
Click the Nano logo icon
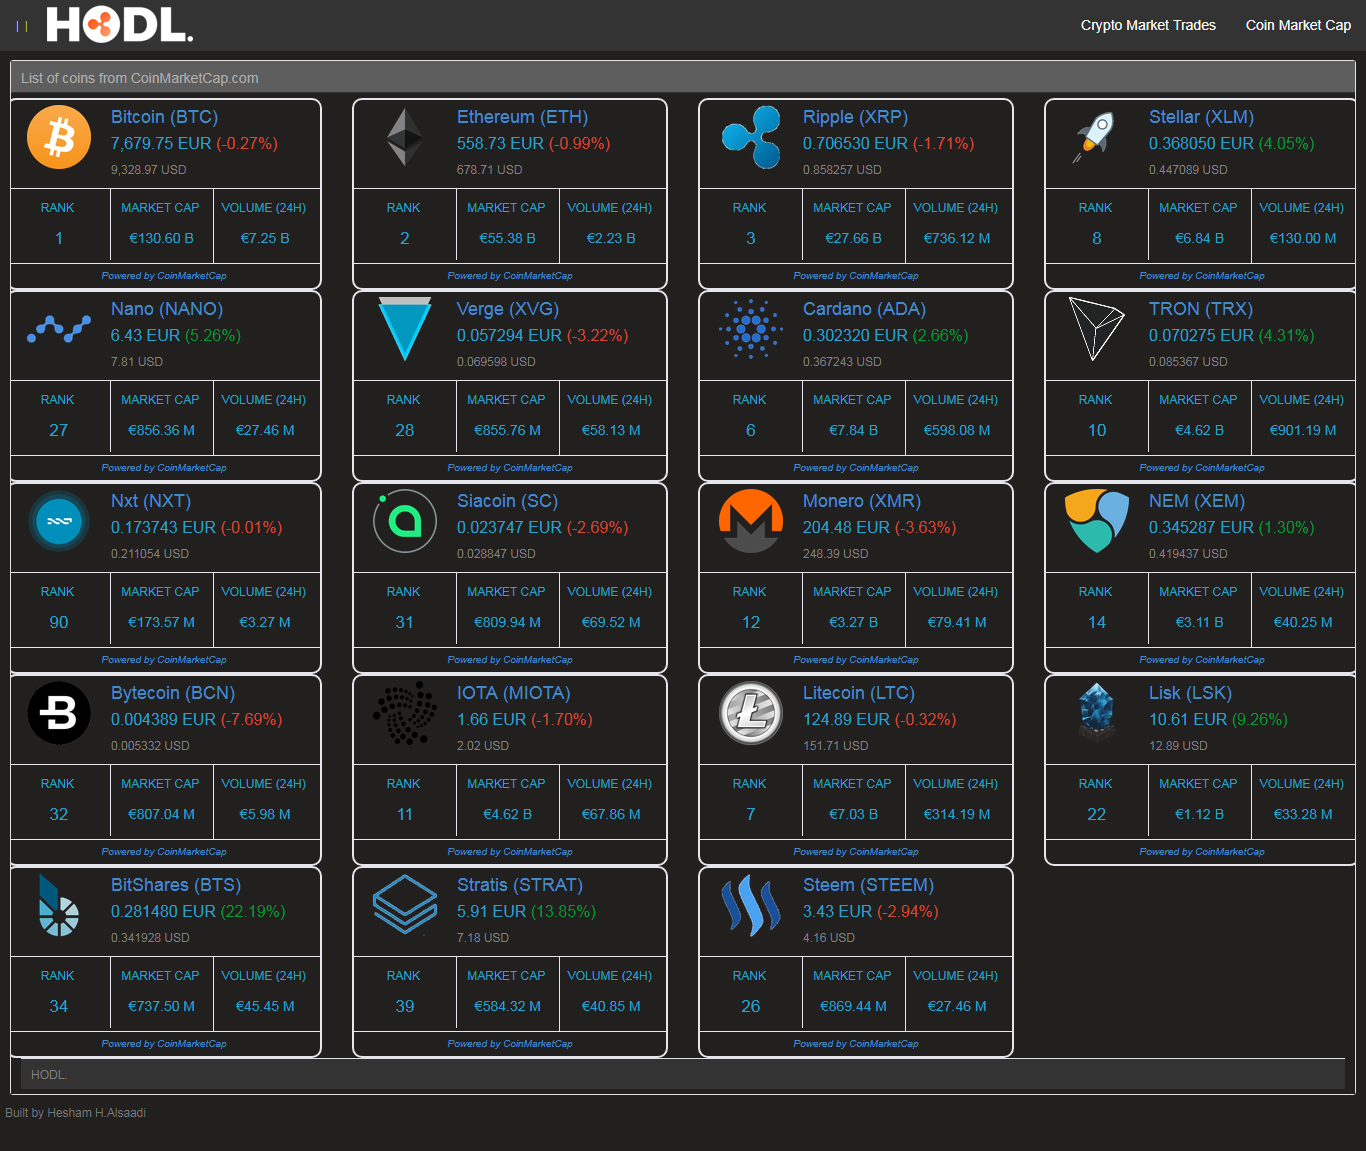click(x=59, y=329)
